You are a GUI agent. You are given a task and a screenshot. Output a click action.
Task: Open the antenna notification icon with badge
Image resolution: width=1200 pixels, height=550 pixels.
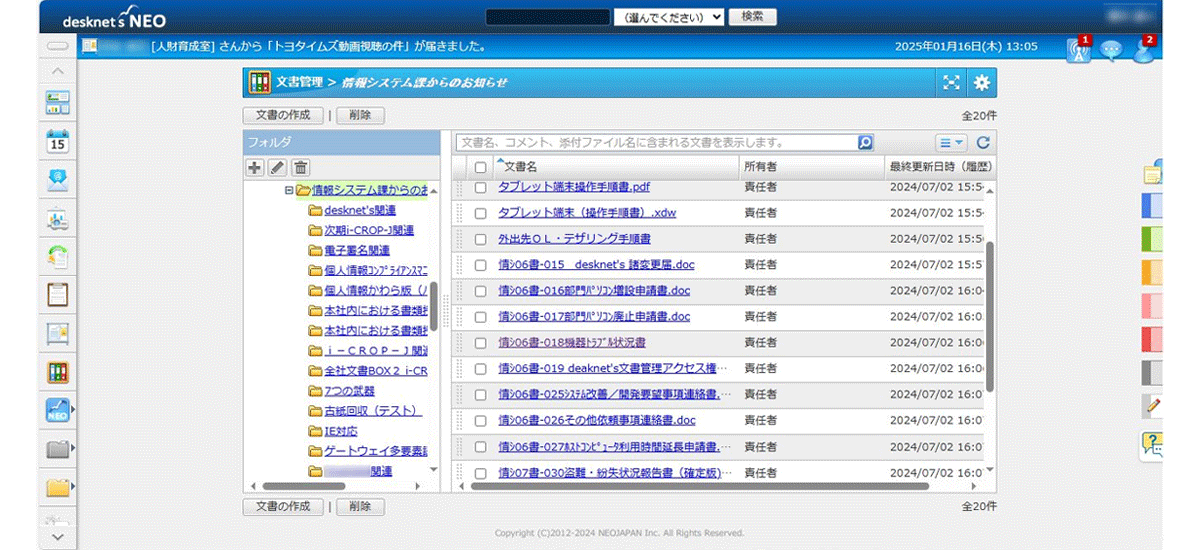click(x=1078, y=49)
